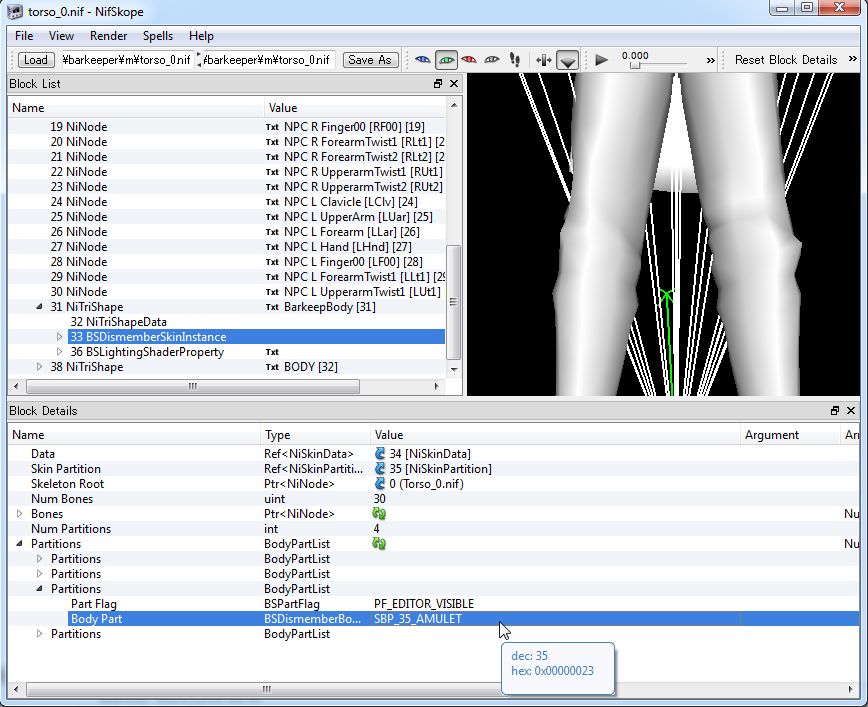Float the Block List panel

click(x=438, y=84)
